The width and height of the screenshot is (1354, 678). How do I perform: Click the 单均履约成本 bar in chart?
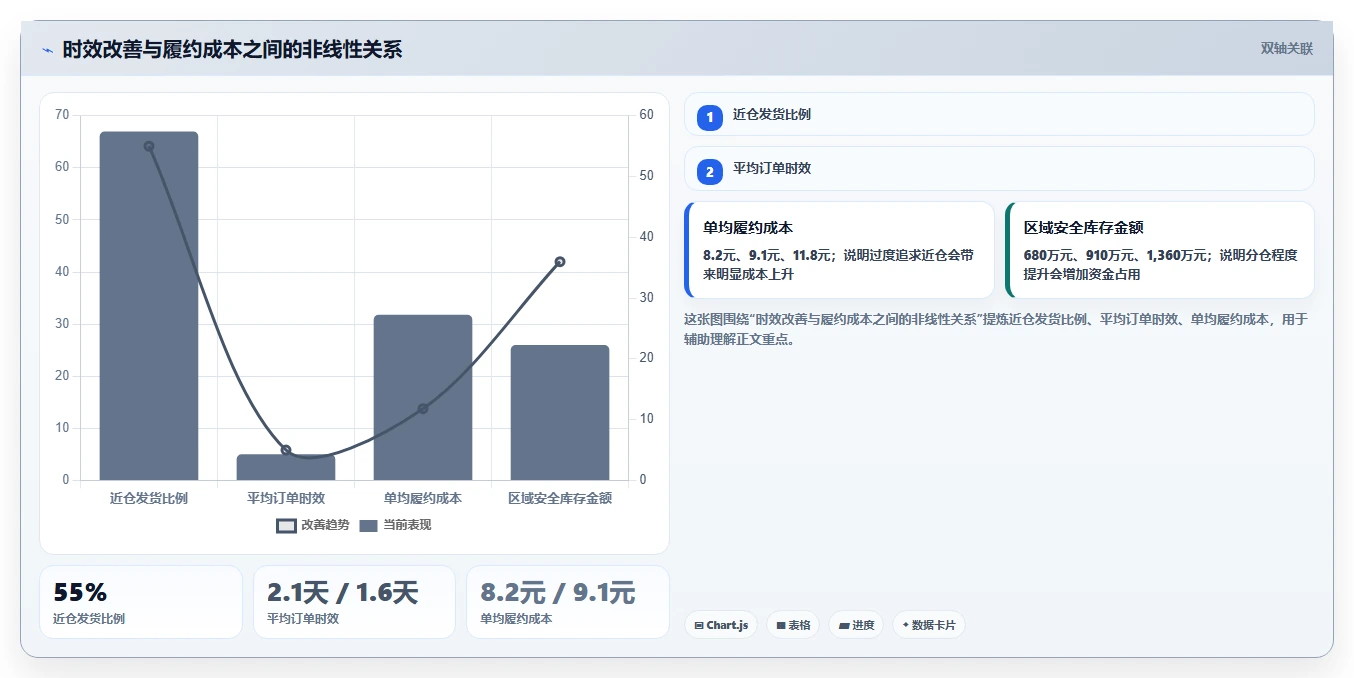click(x=423, y=397)
